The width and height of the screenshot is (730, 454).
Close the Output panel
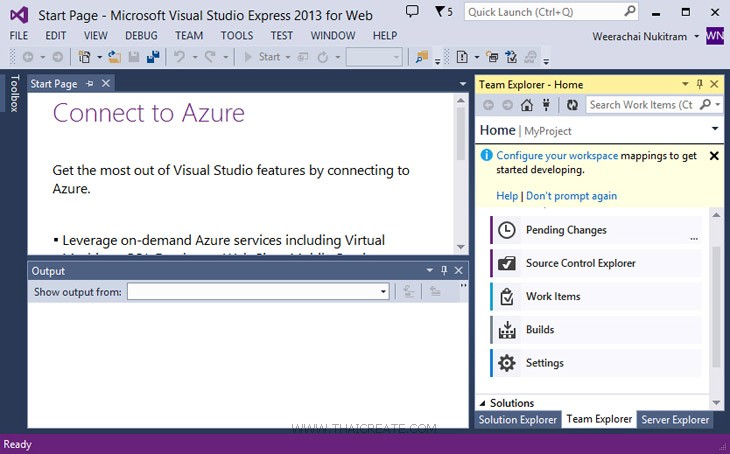[x=459, y=270]
